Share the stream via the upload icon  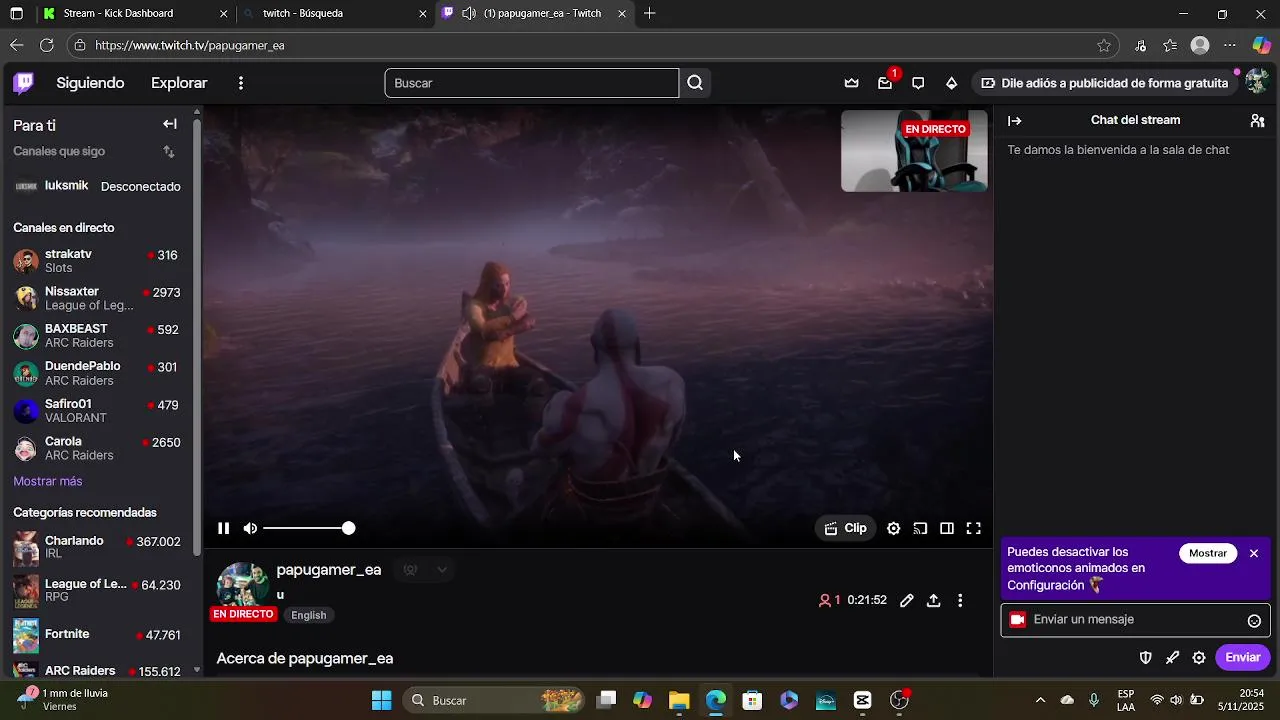(x=933, y=601)
